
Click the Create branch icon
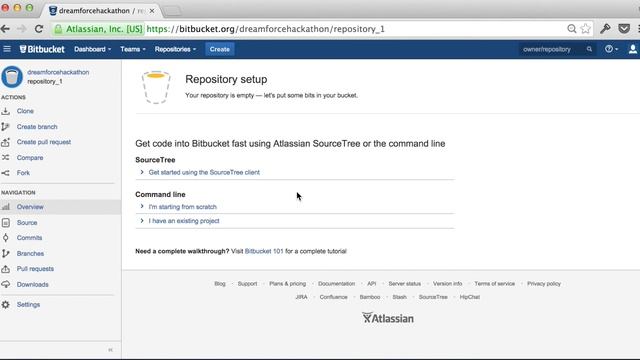pyautogui.click(x=6, y=127)
